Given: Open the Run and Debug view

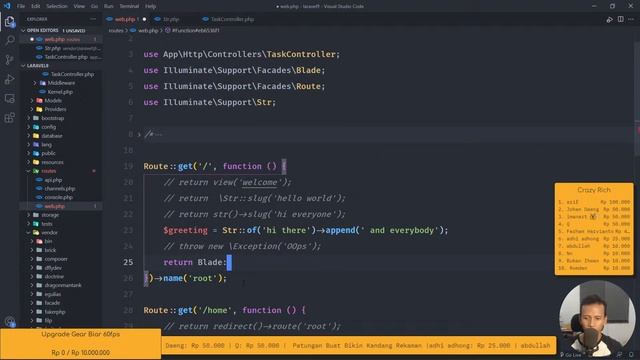Looking at the screenshot, I should click(9, 79).
